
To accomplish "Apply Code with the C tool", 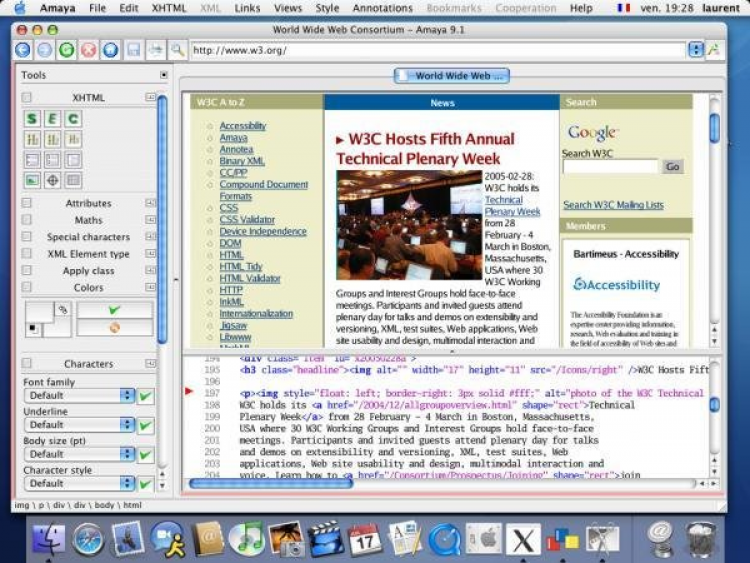I will [x=73, y=119].
